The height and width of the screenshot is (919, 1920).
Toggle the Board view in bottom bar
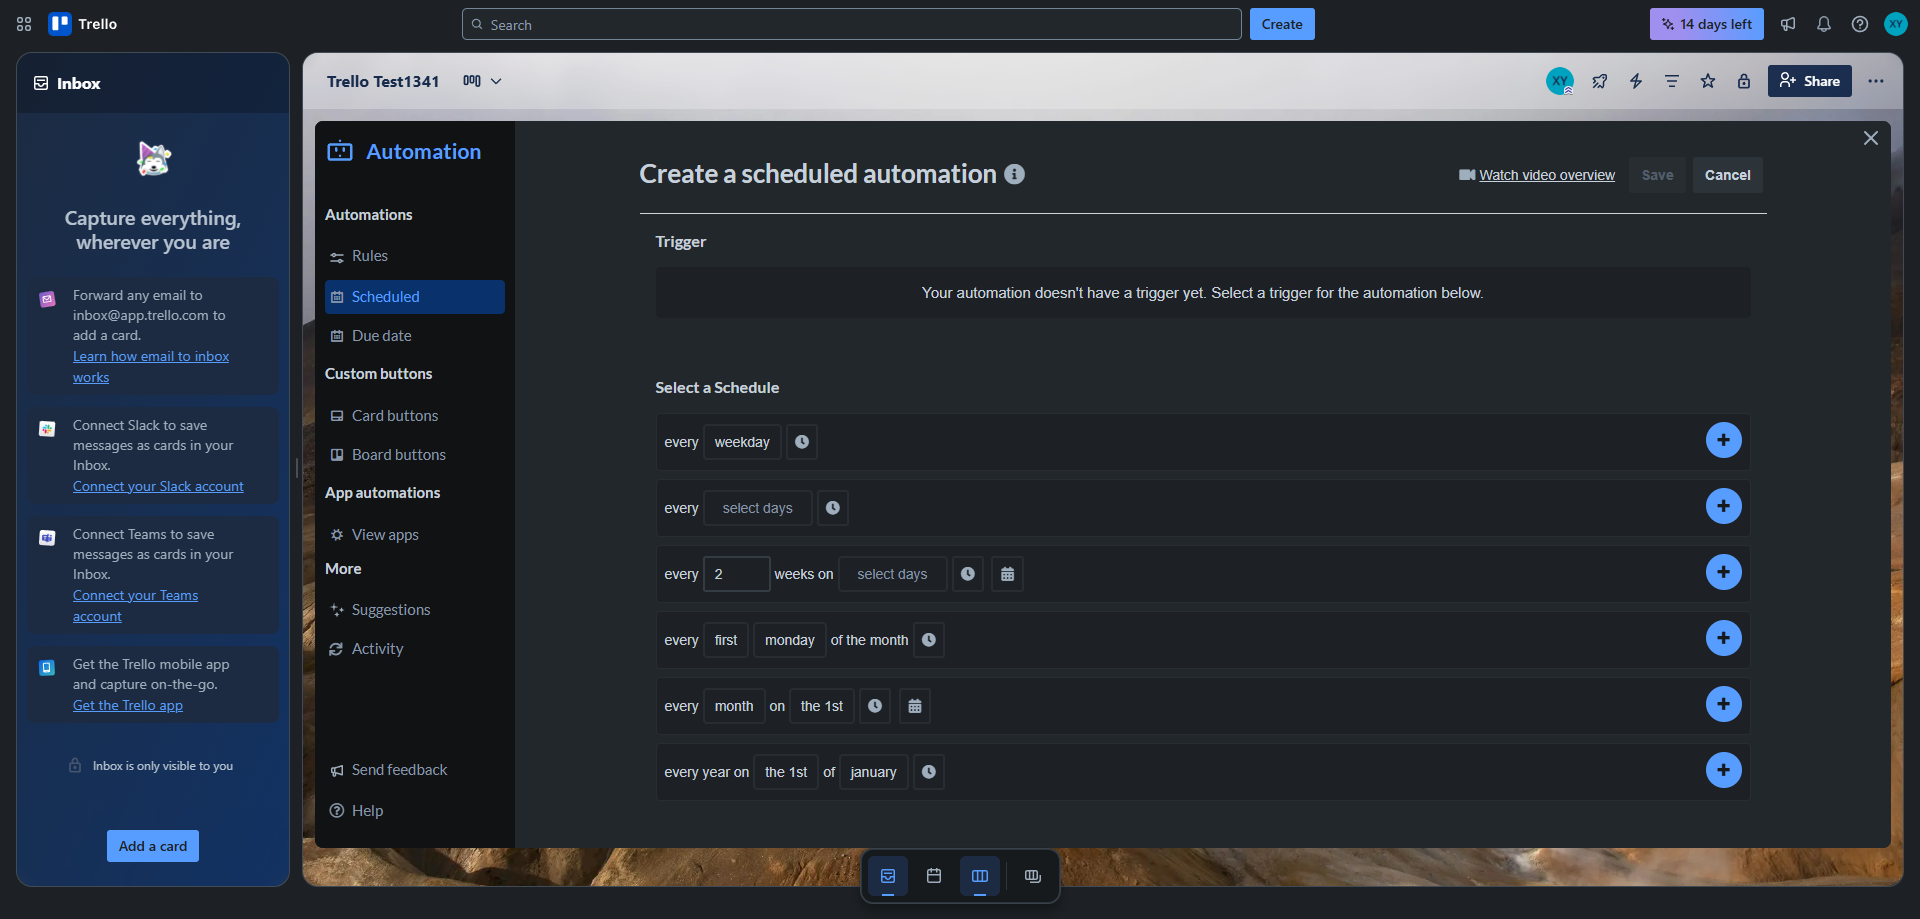(980, 876)
